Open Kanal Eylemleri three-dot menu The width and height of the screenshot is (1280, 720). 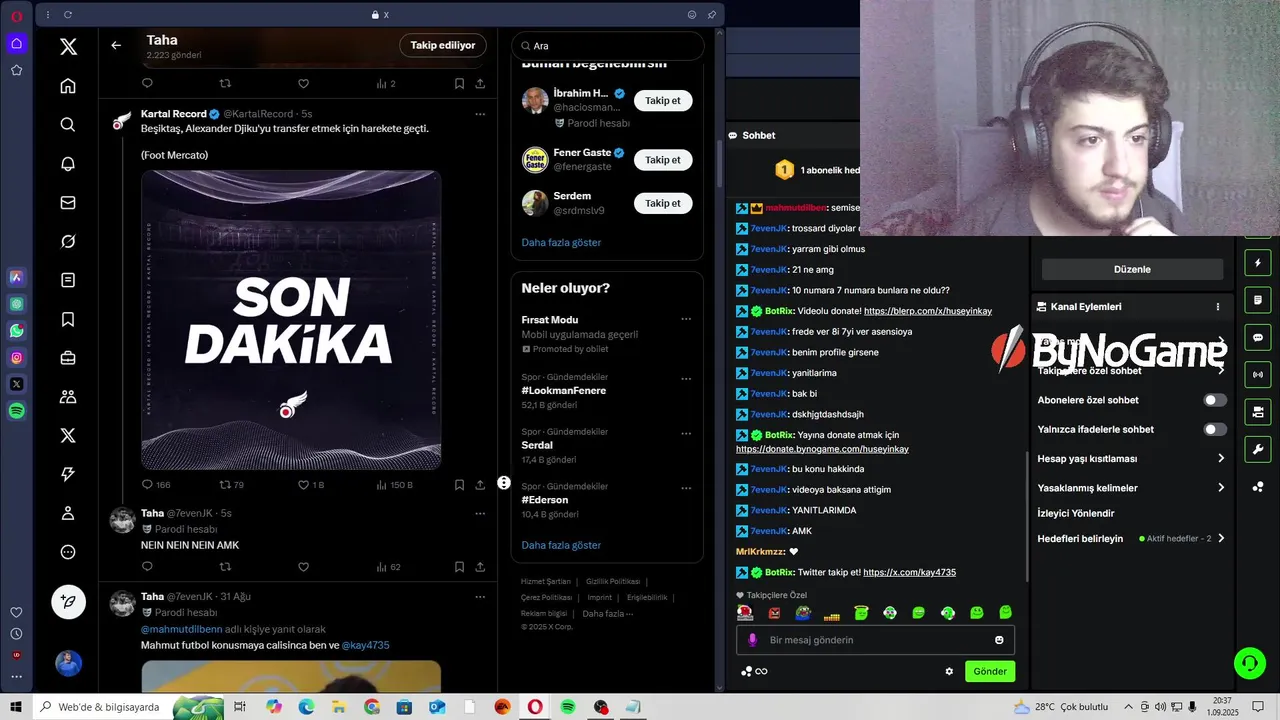tap(1218, 307)
